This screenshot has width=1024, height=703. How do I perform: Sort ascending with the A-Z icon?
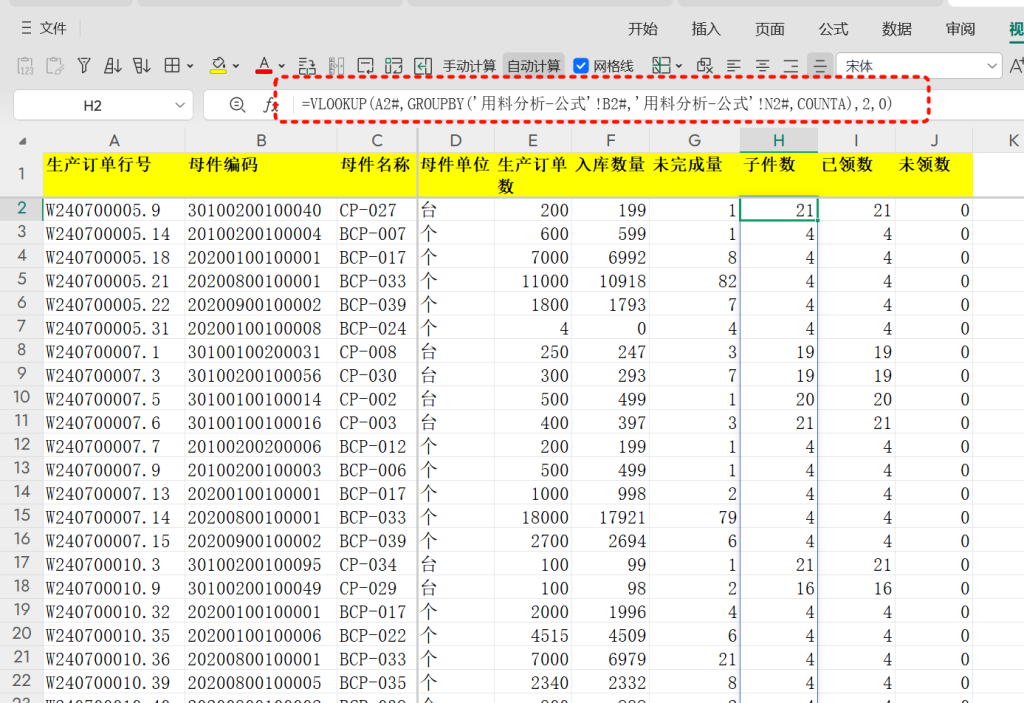click(x=112, y=66)
